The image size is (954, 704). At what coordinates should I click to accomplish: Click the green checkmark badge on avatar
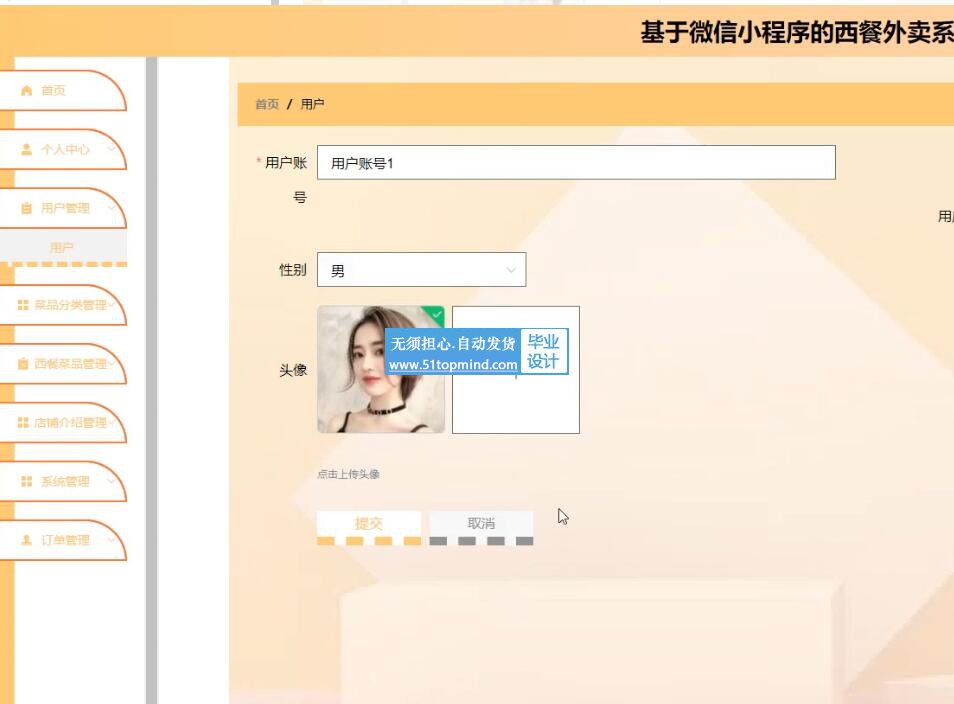click(436, 314)
